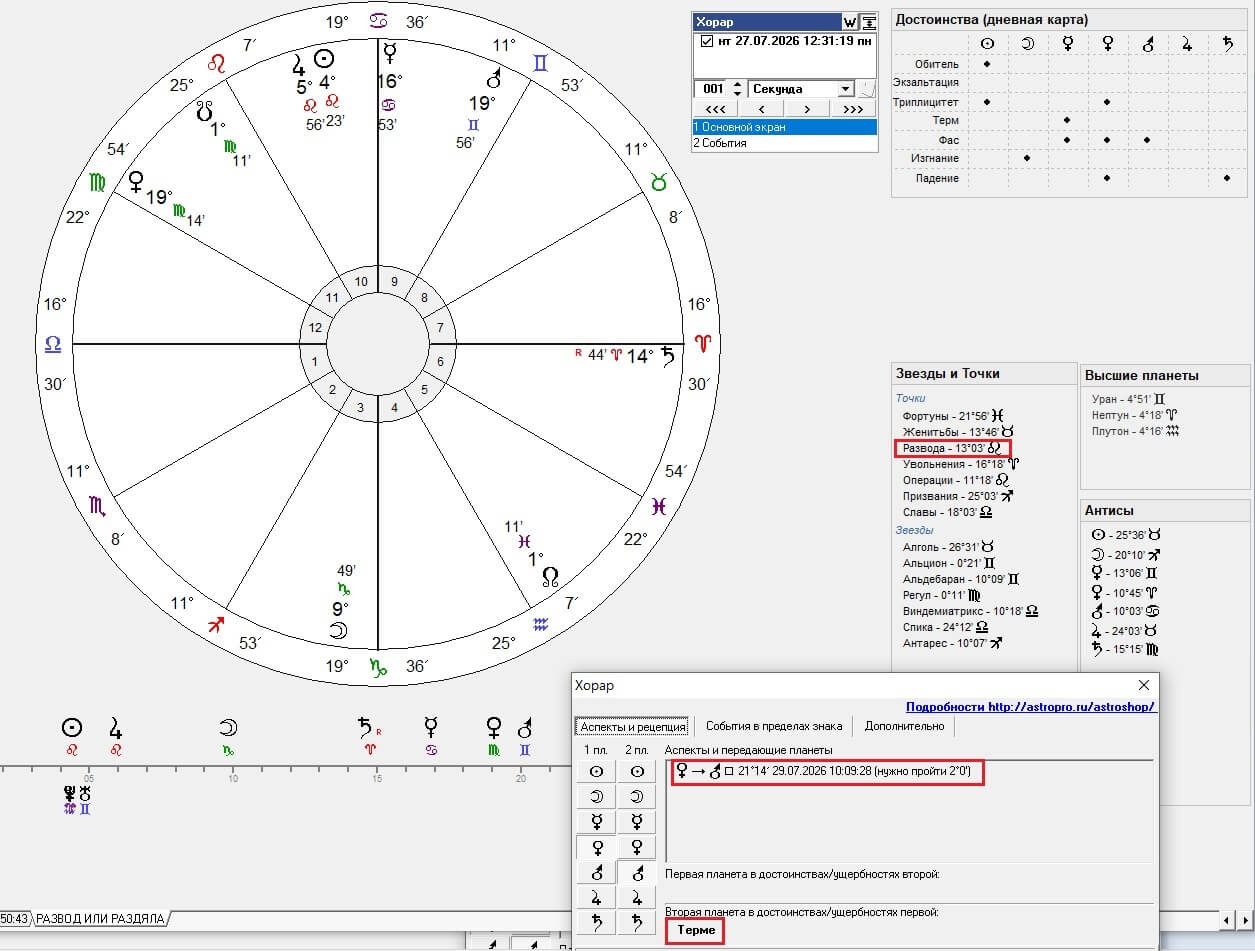Screen dimensions: 1255x951
Task: Select Sun in the 2 пл. column
Action: 636,772
